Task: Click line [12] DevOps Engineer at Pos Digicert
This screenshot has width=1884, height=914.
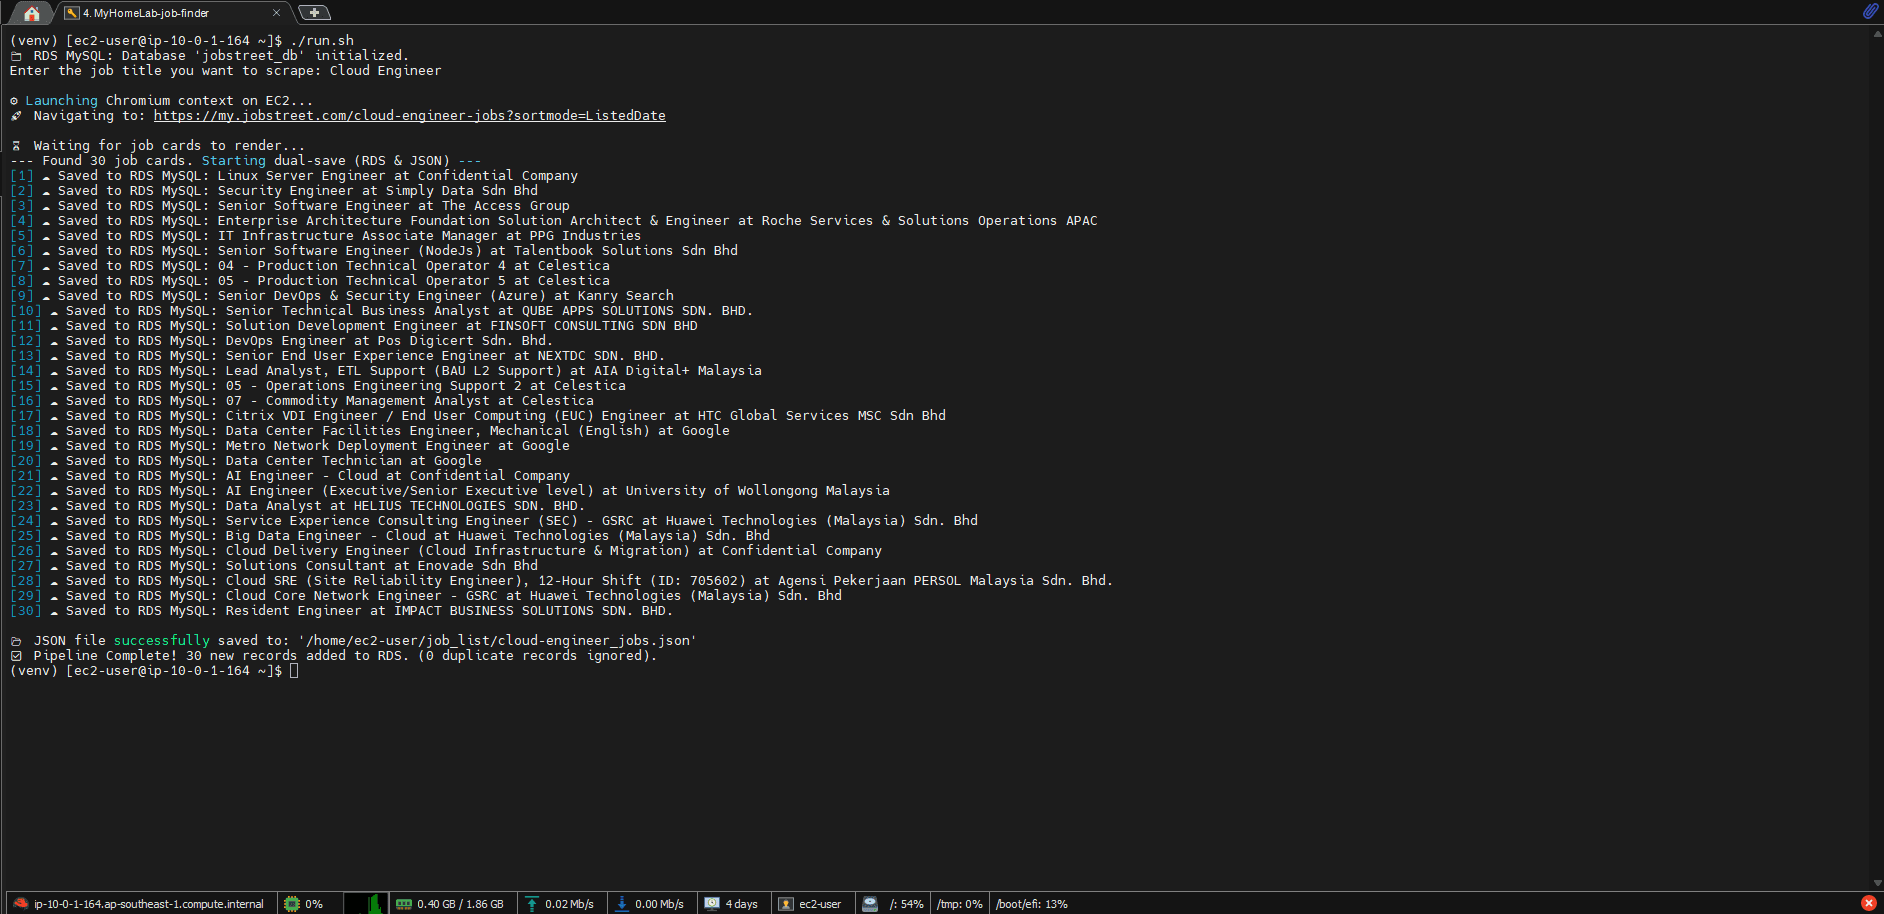Action: [x=282, y=341]
